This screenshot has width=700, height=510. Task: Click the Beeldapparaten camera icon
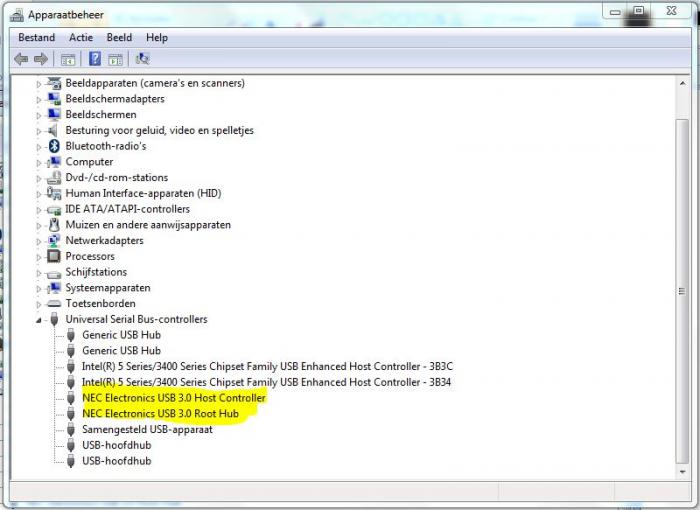pos(54,83)
